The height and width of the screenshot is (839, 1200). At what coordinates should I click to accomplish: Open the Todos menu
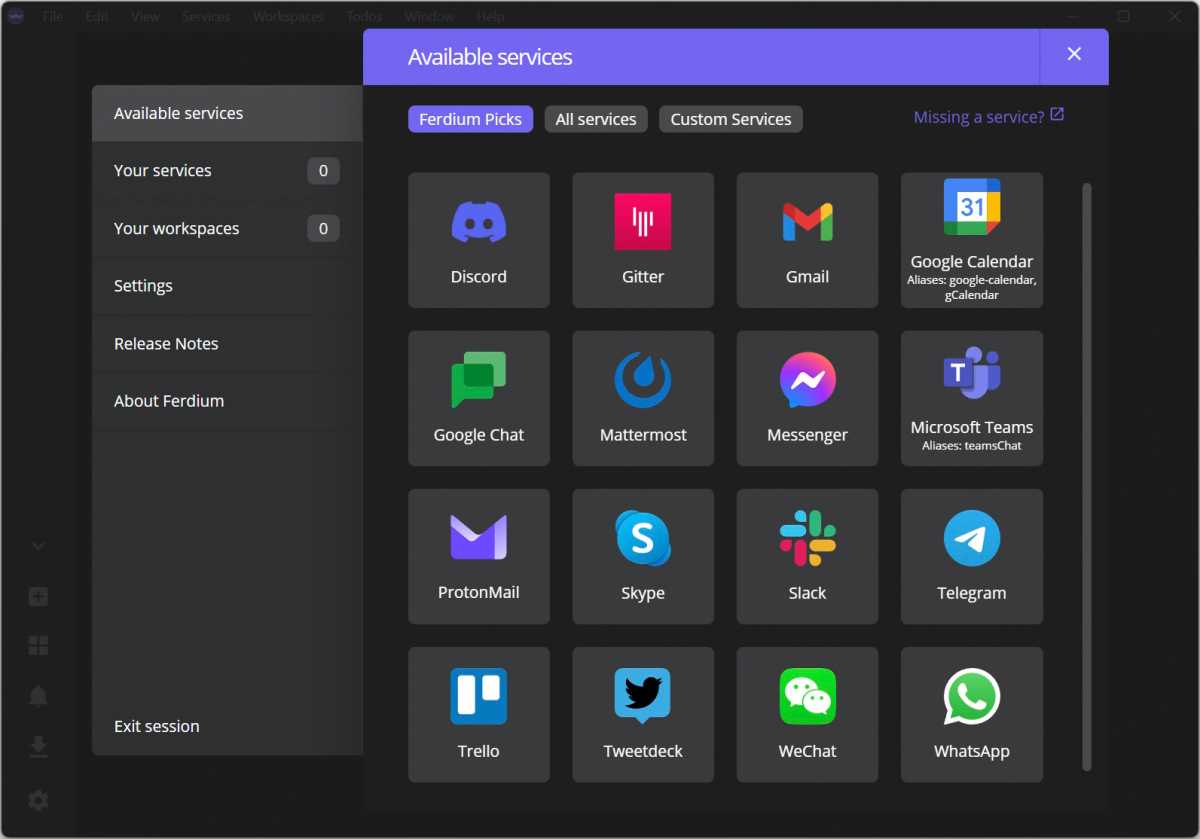click(365, 16)
